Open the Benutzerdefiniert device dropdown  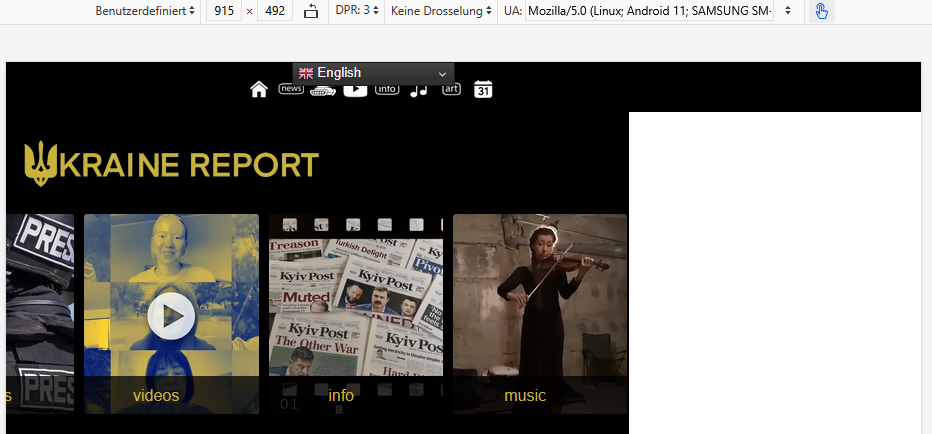146,11
